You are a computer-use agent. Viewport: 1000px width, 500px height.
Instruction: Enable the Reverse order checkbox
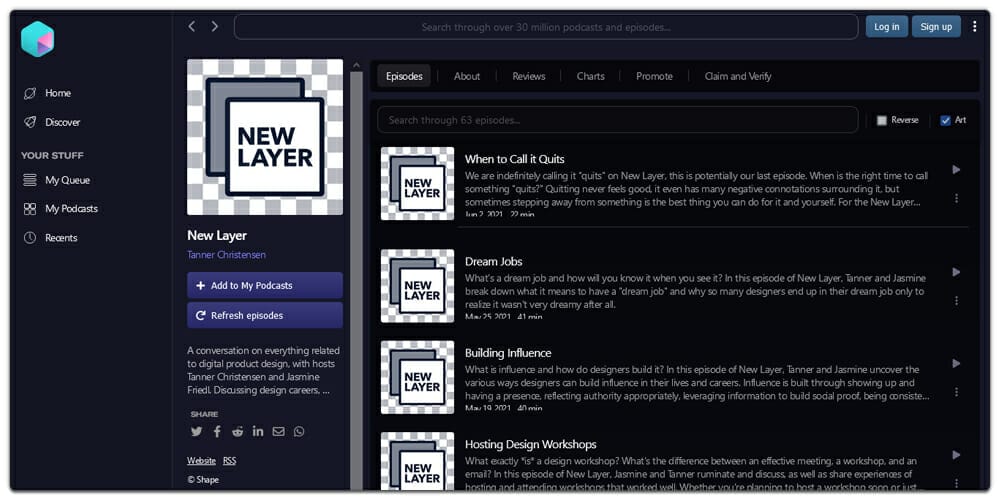(881, 120)
